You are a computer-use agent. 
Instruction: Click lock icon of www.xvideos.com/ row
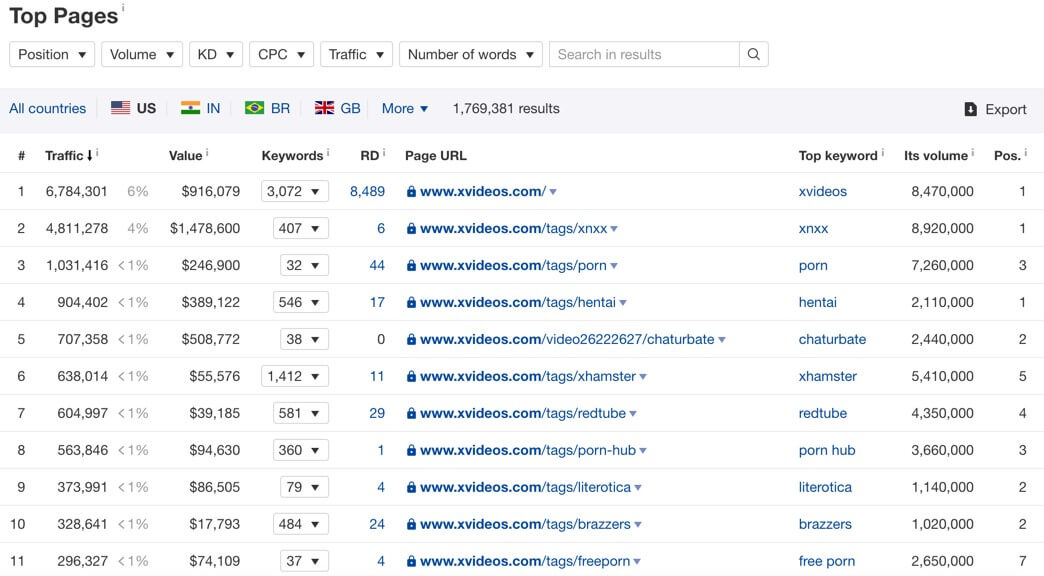click(x=411, y=192)
